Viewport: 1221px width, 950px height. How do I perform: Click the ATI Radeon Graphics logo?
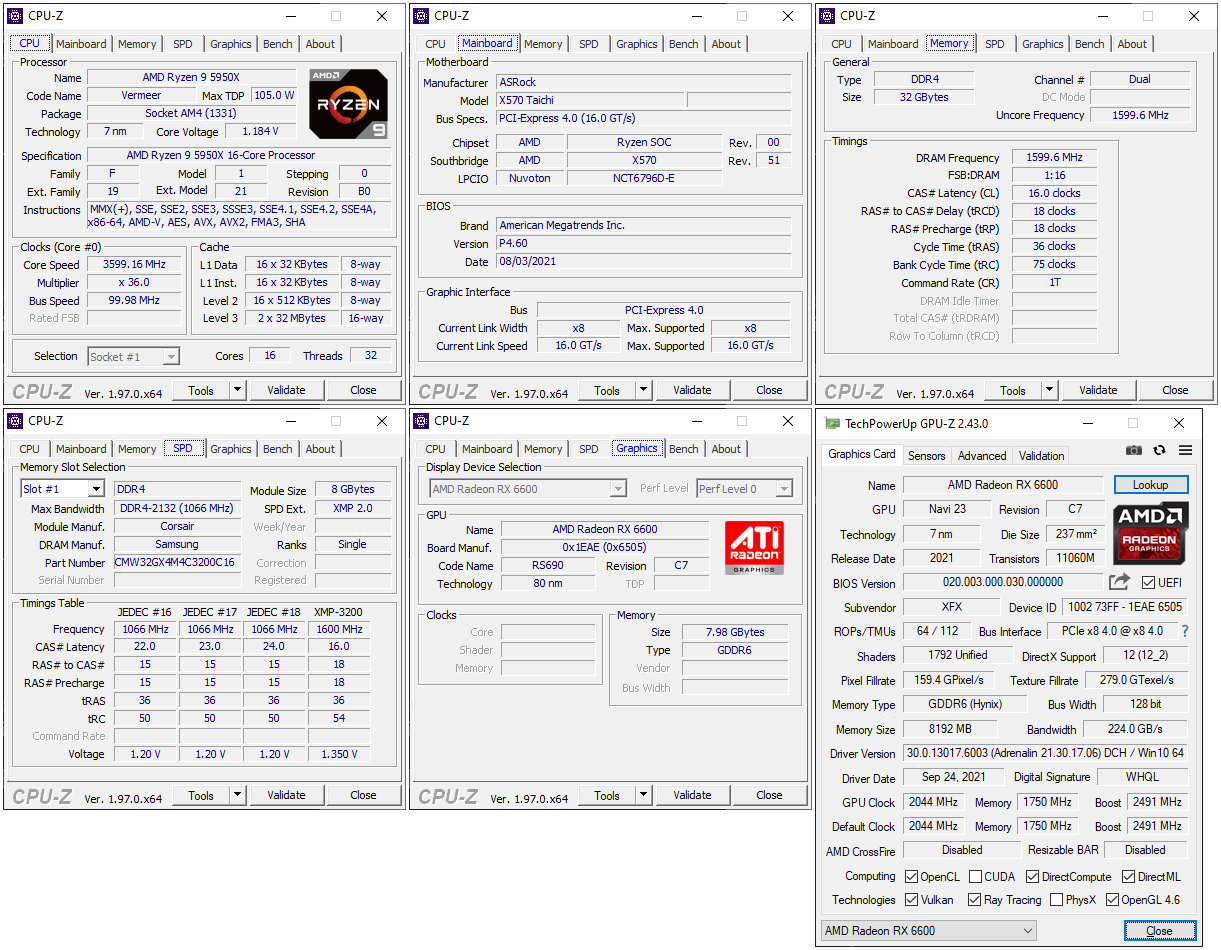click(x=754, y=547)
